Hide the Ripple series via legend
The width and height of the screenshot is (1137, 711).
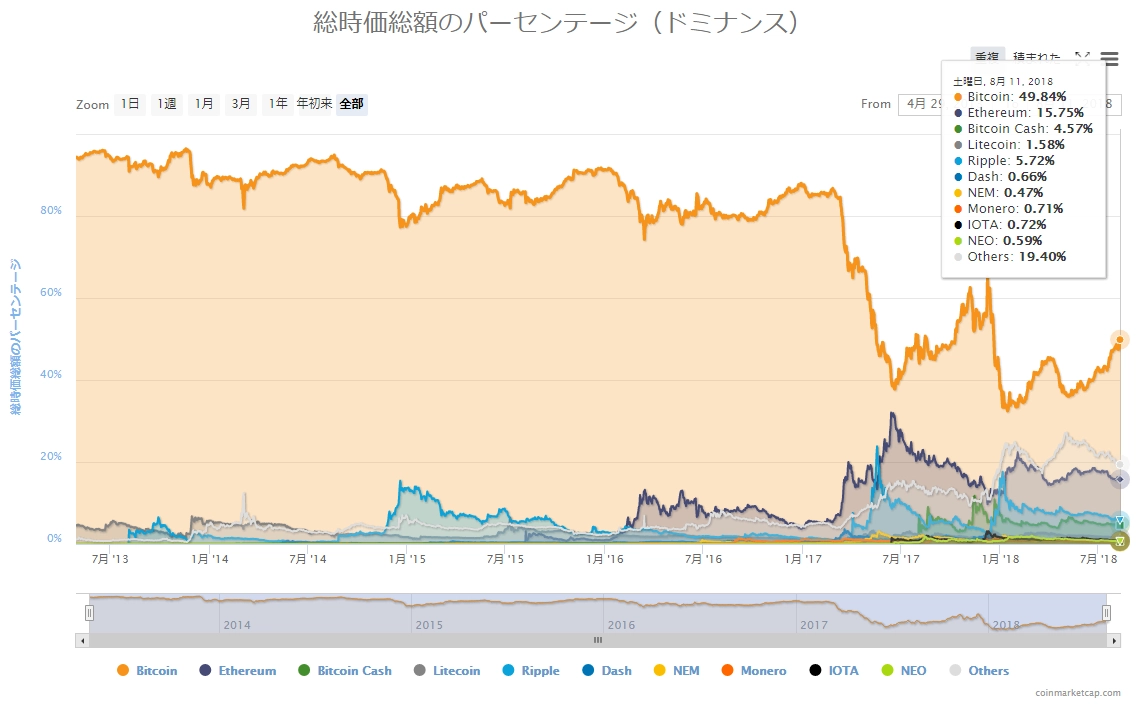540,671
